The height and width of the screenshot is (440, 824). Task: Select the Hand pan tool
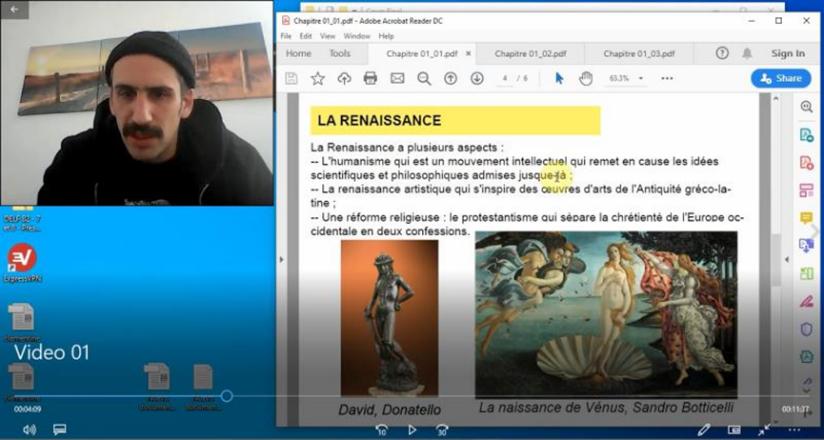[x=586, y=78]
